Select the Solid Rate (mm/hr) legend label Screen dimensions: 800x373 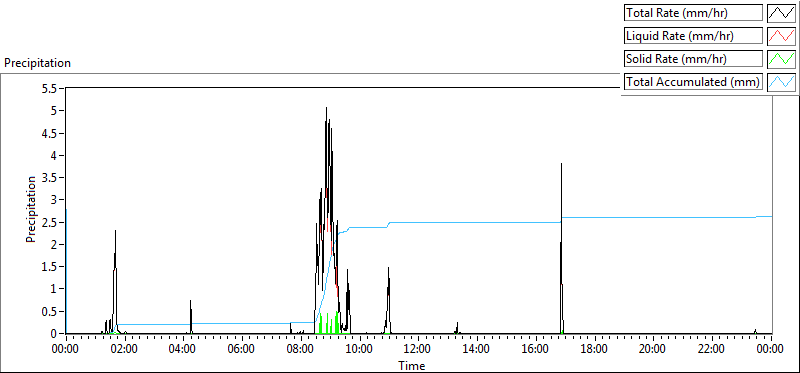(693, 59)
